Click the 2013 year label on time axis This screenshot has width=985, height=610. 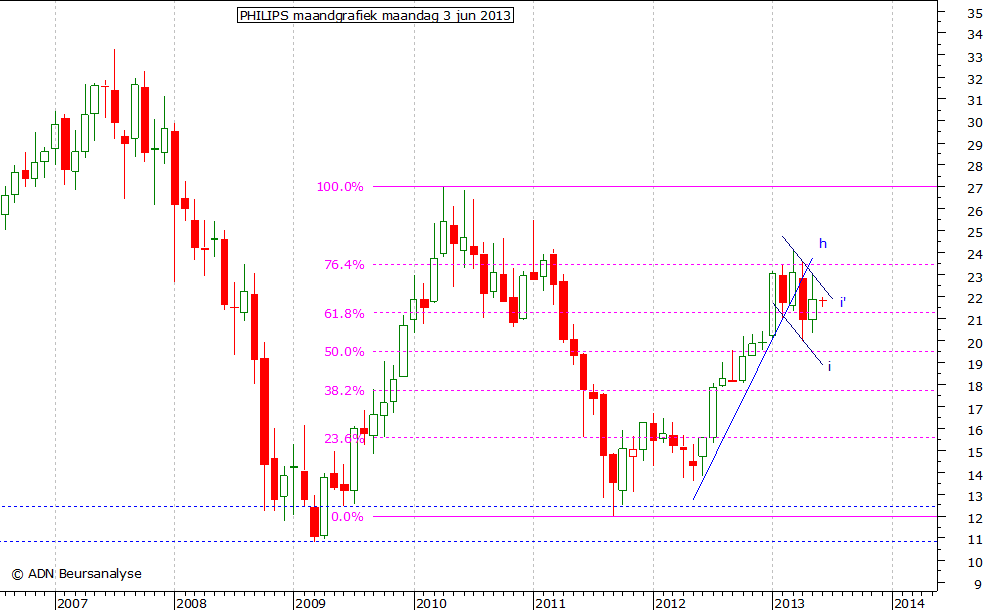point(789,603)
